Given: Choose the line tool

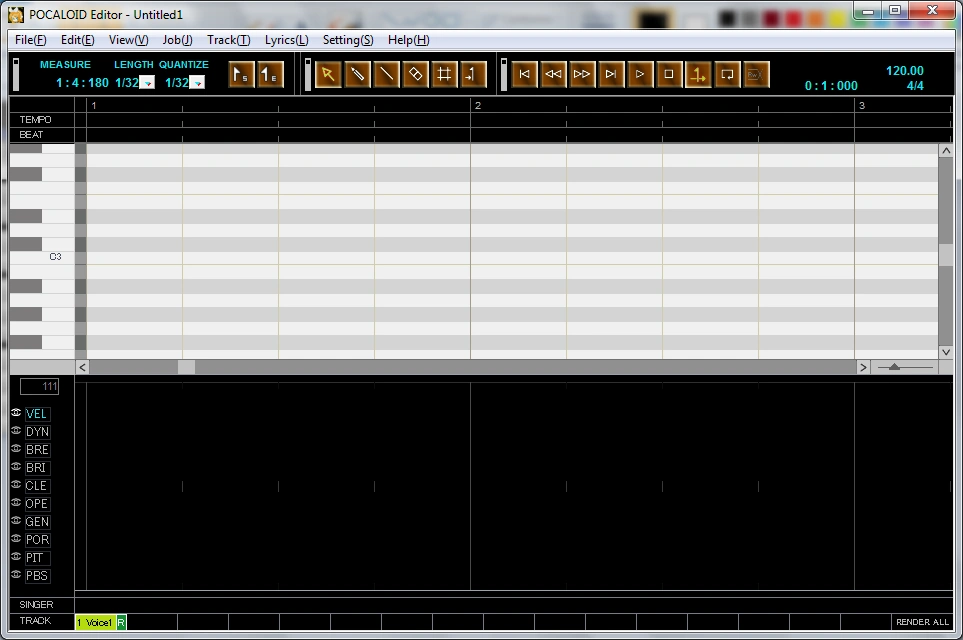Looking at the screenshot, I should (386, 75).
